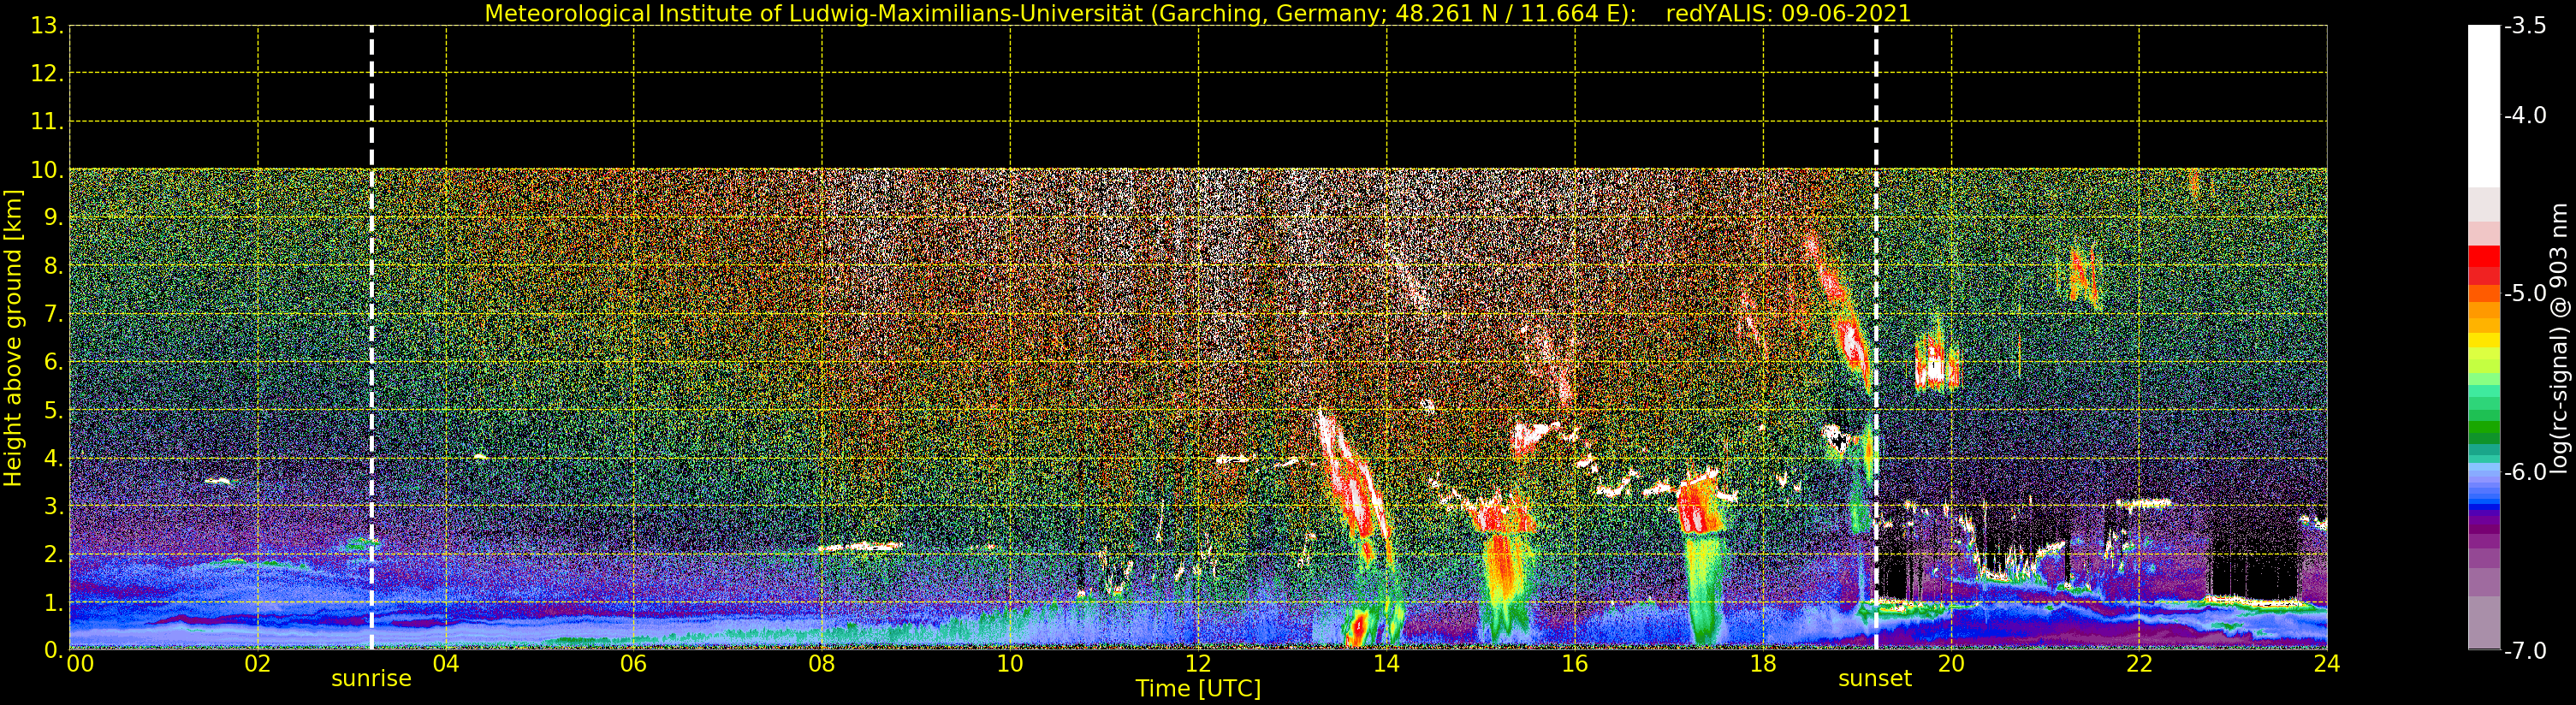Click the '10.' height tick label
Image resolution: width=2576 pixels, height=705 pixels.
pos(47,170)
